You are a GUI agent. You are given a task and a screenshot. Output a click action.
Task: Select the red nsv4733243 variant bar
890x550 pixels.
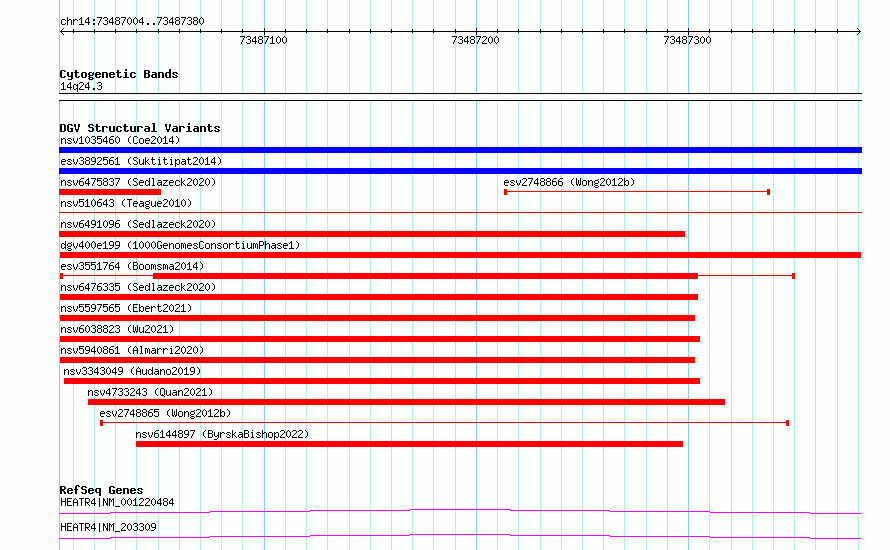point(406,402)
